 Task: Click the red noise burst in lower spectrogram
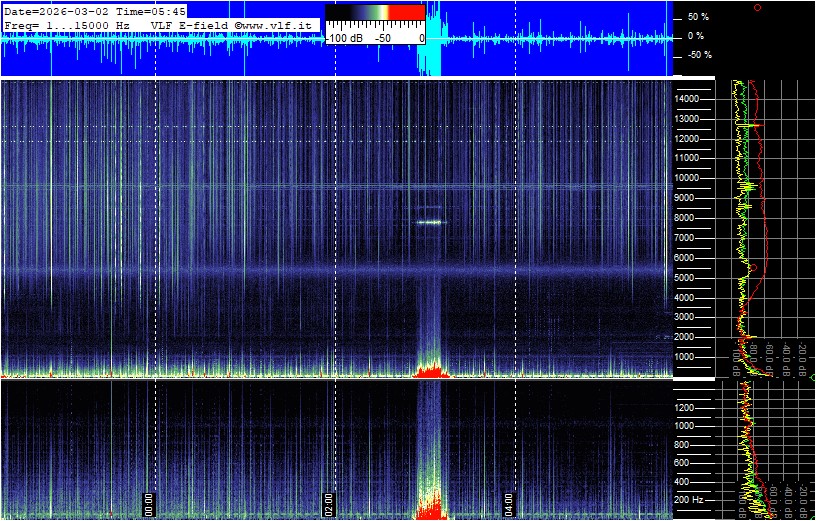click(431, 508)
